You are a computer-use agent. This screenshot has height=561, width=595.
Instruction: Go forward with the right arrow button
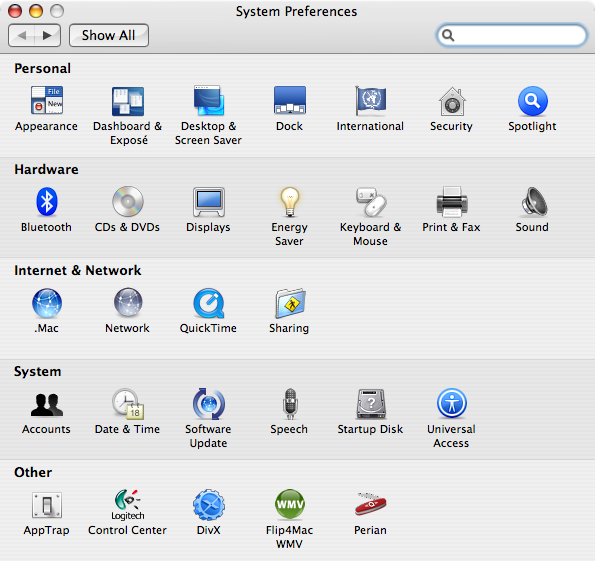[47, 35]
